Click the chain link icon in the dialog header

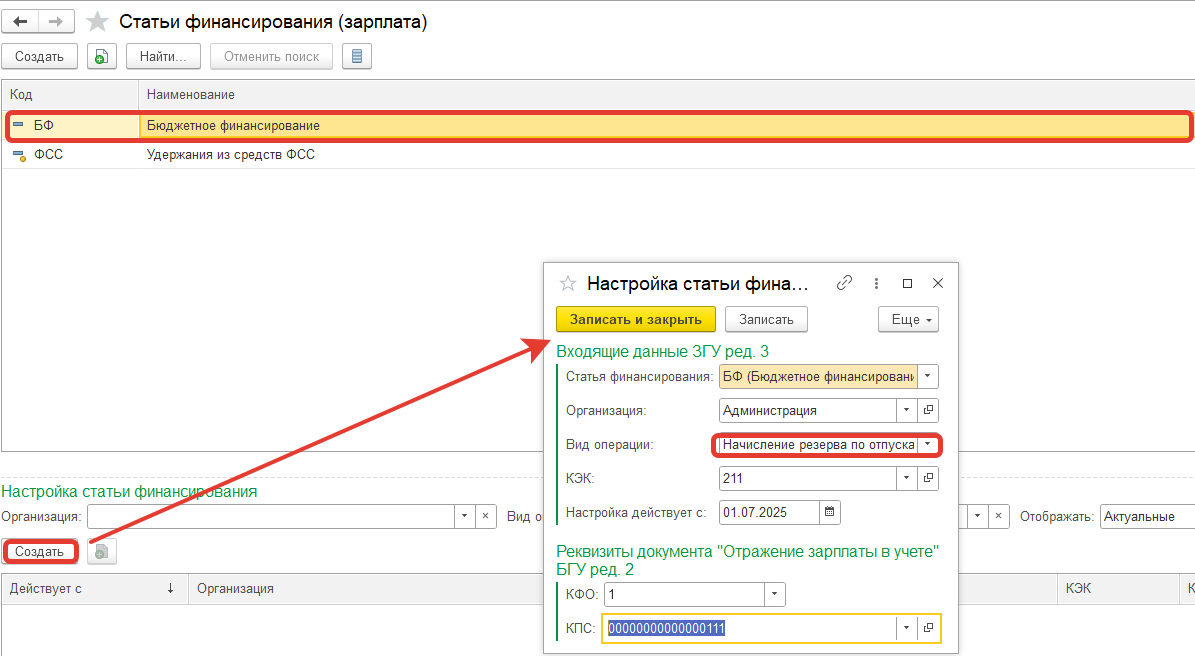click(844, 283)
